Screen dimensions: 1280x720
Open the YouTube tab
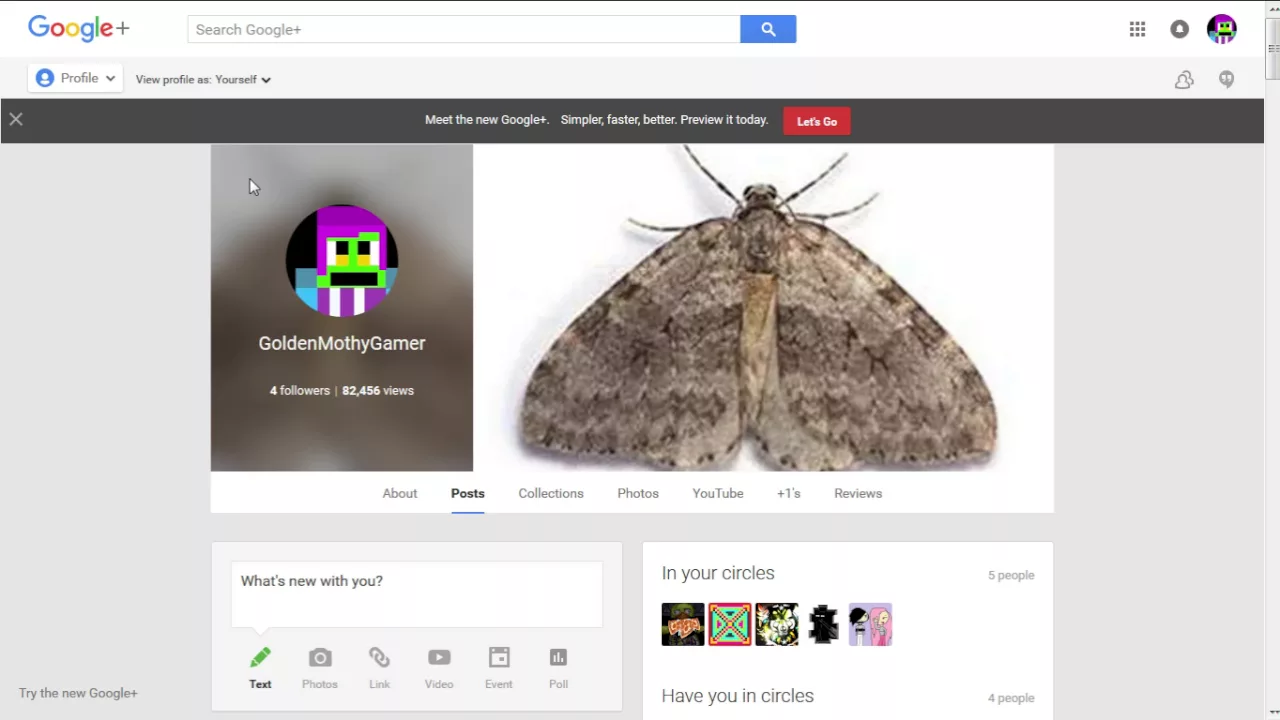pos(718,493)
